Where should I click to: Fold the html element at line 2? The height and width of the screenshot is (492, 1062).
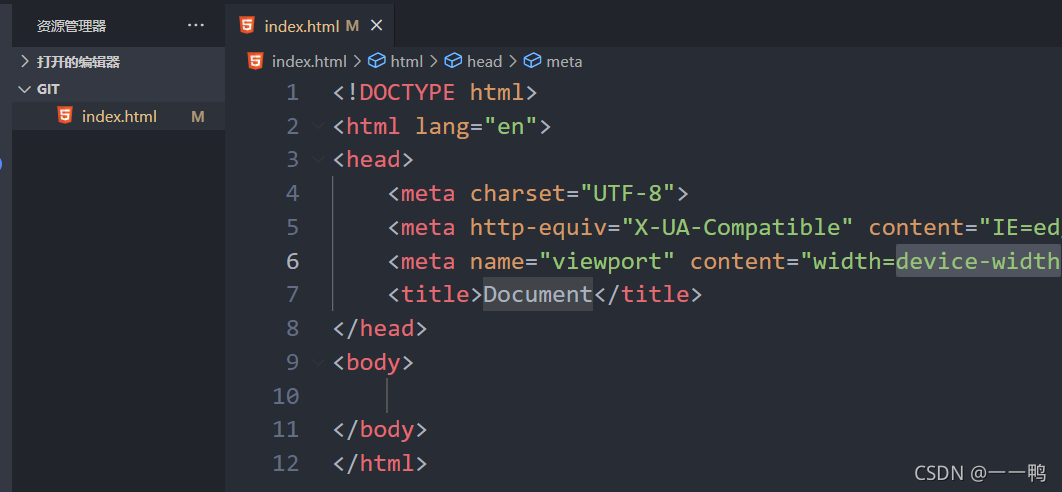317,126
